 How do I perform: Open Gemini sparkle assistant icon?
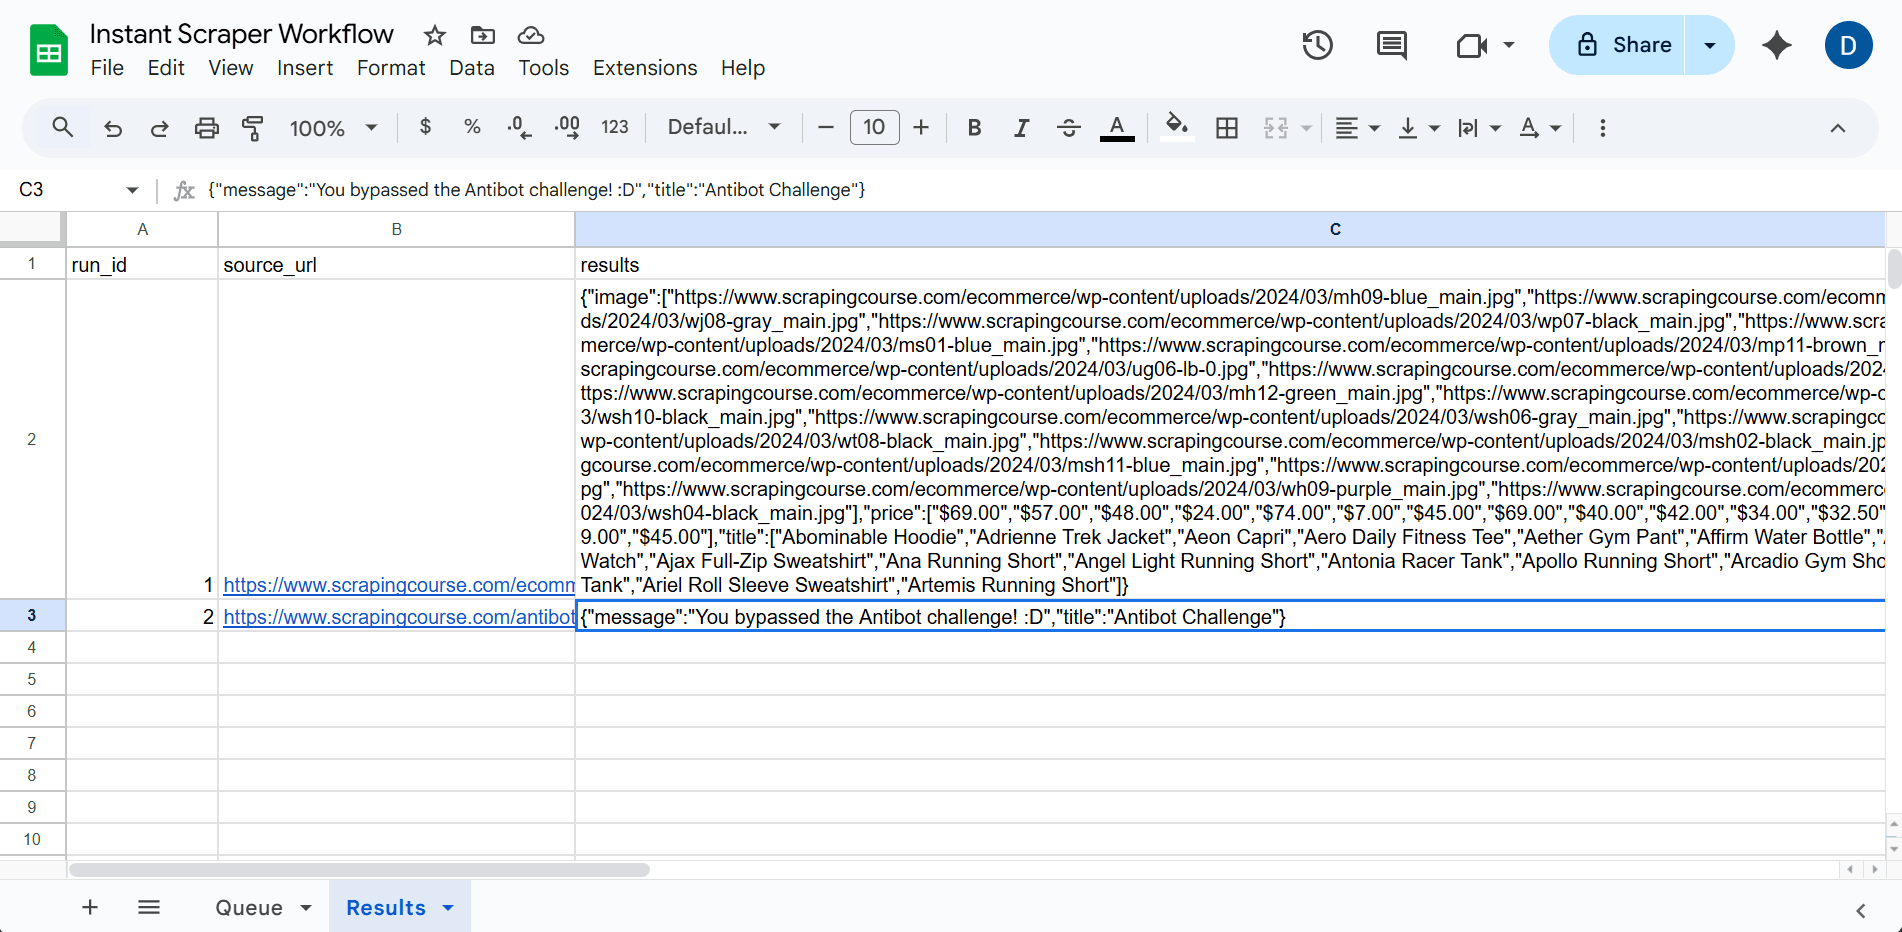1776,45
